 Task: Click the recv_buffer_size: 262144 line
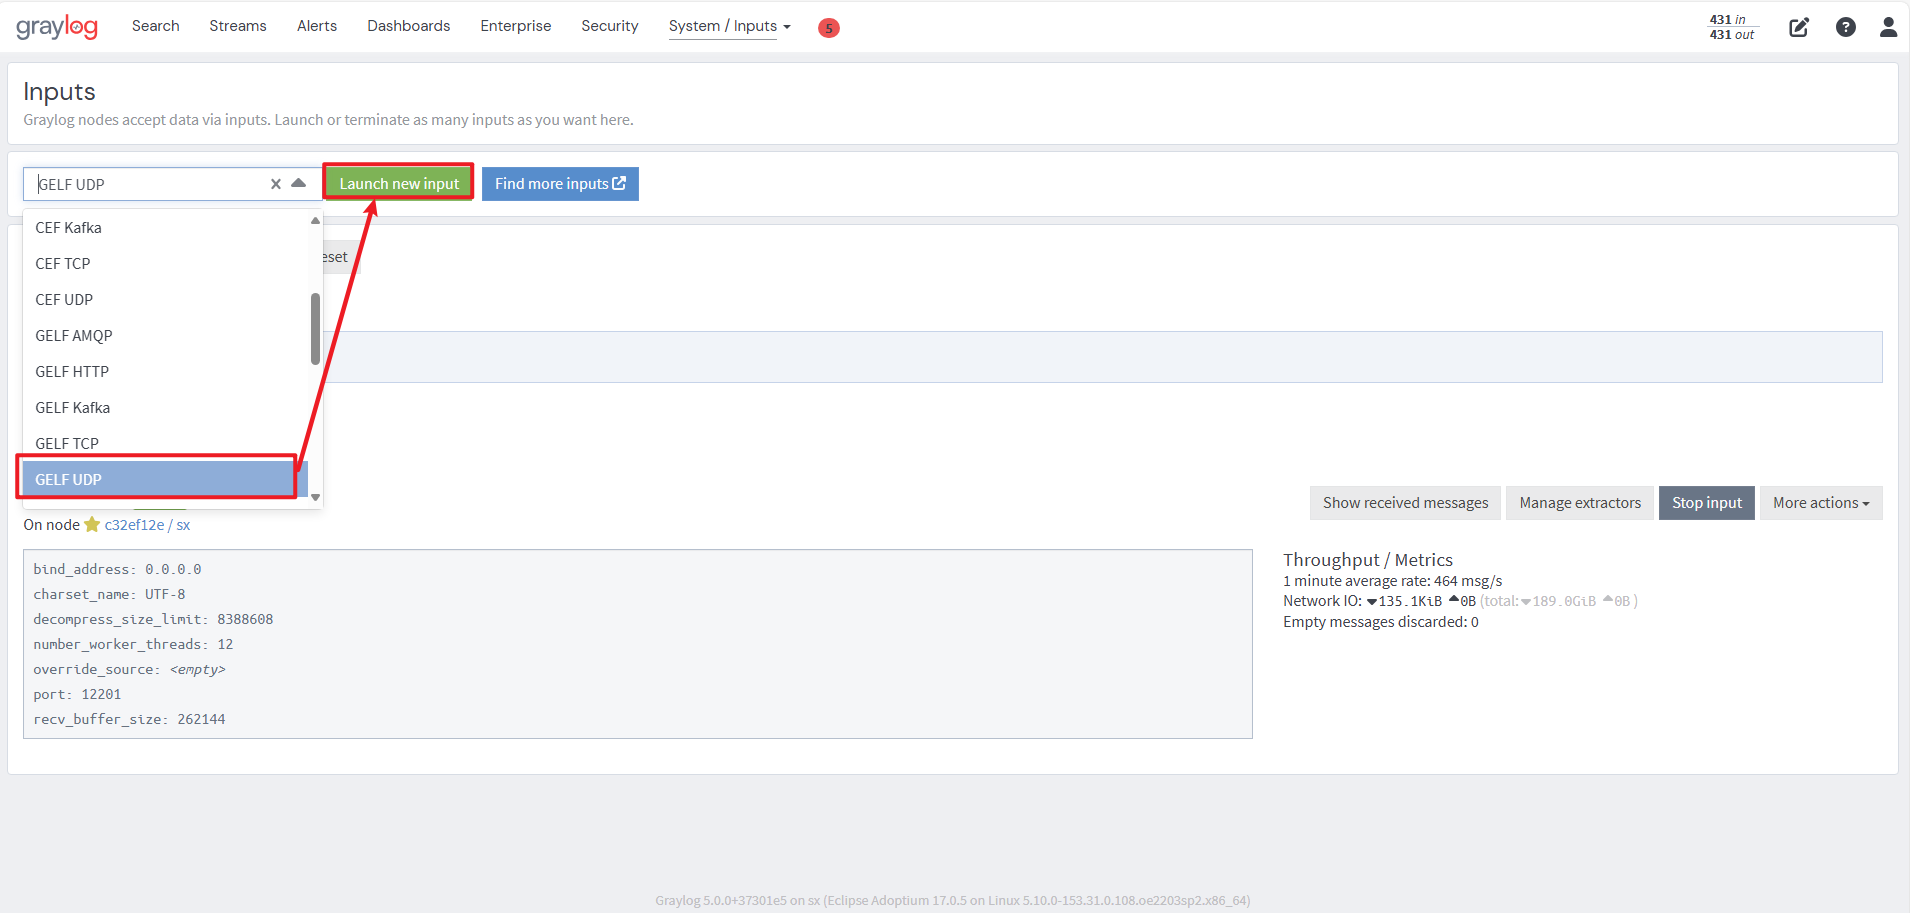(129, 719)
